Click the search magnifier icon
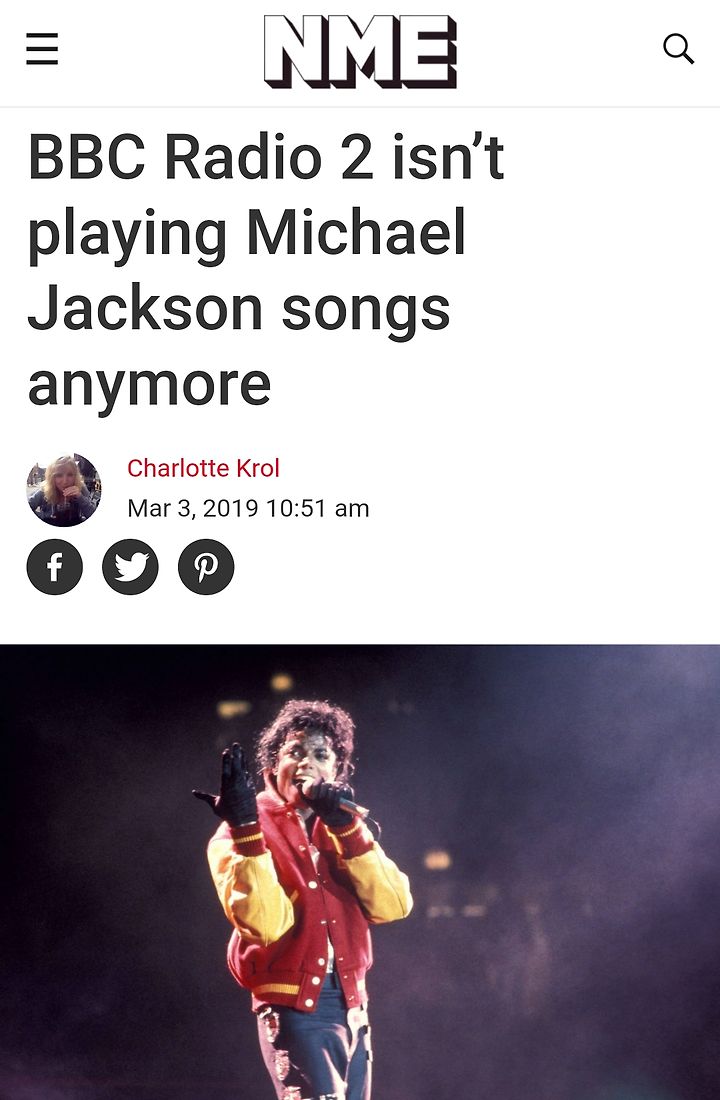 click(679, 49)
